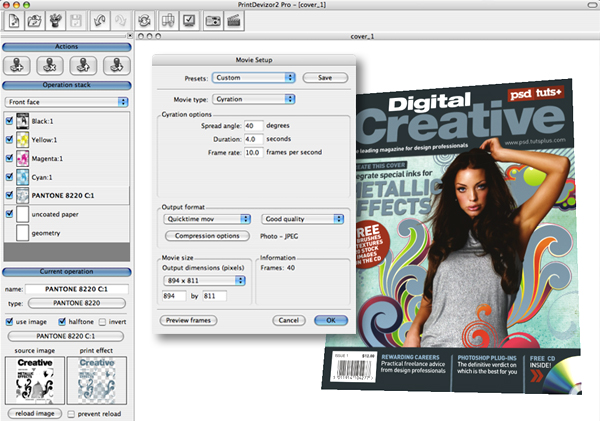Click the width field showing 894
The image size is (600, 421).
(174, 296)
